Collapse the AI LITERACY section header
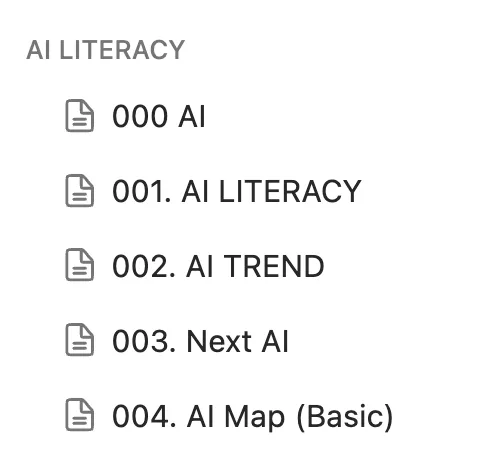 click(x=105, y=50)
